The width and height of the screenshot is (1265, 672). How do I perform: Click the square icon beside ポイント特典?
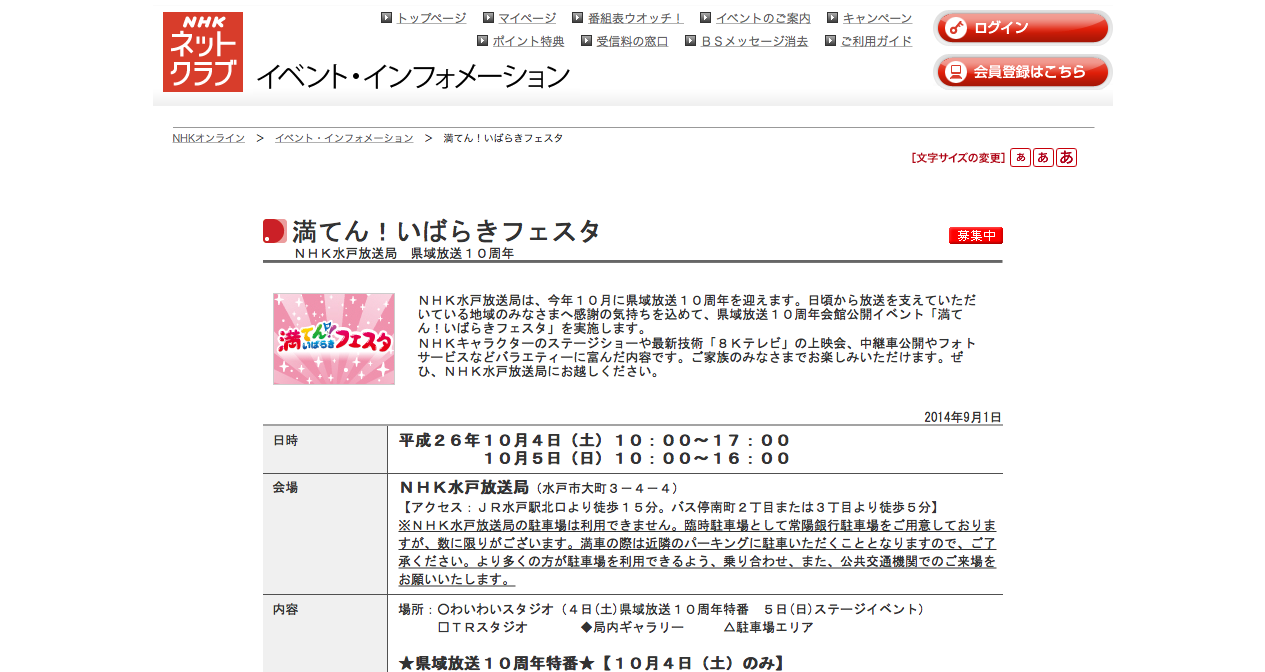tap(483, 41)
